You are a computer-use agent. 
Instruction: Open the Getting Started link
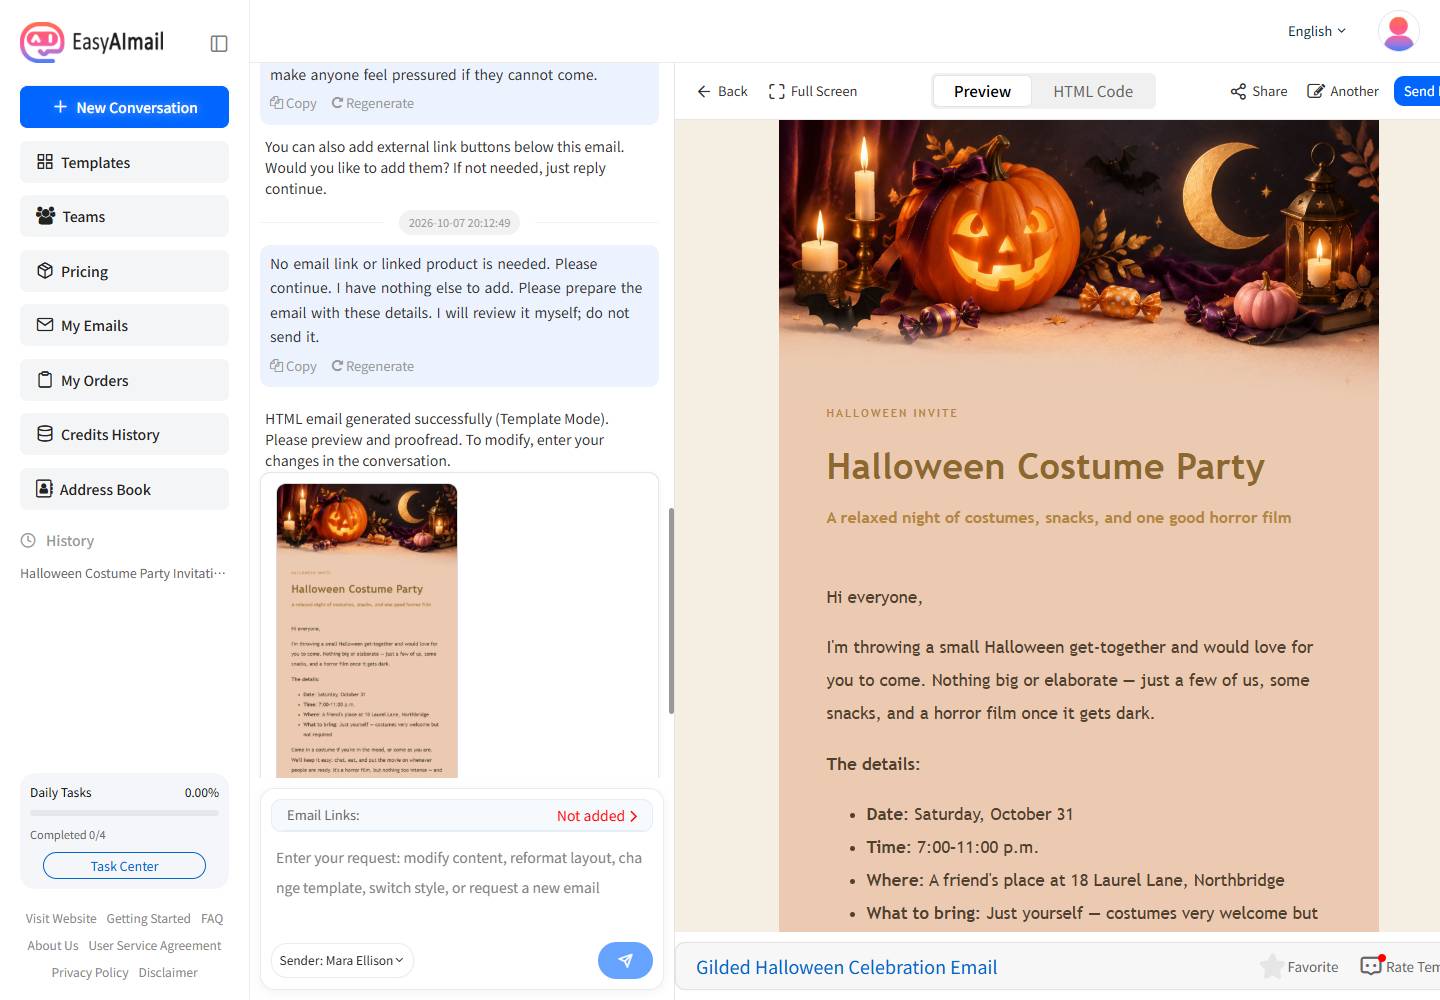(148, 918)
